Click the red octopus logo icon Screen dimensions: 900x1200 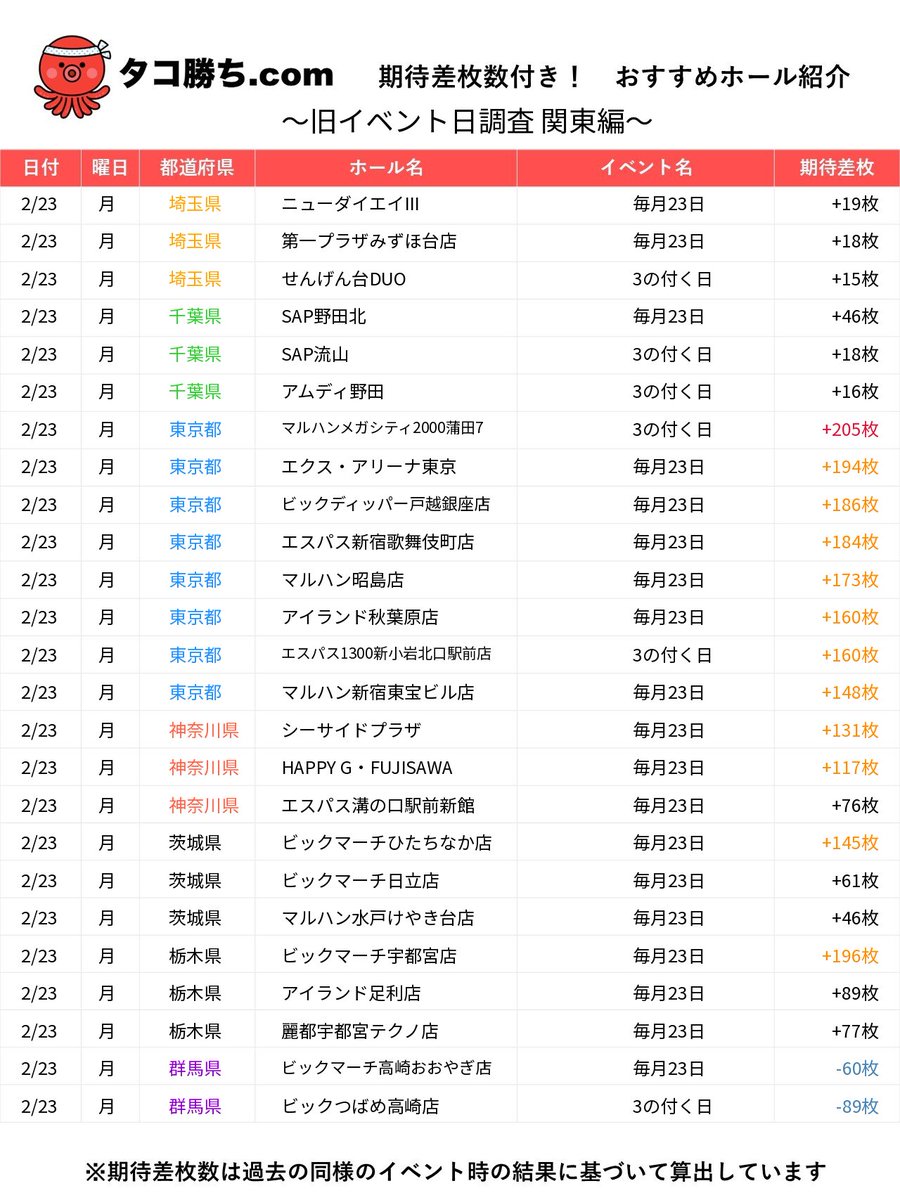point(72,78)
